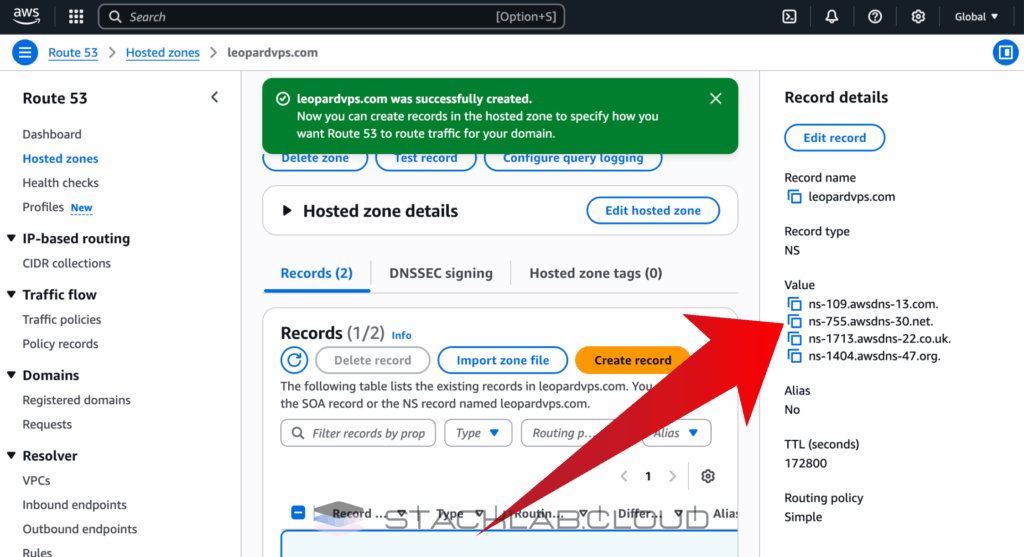The image size is (1024, 557).
Task: Toggle the select-all records checkbox
Action: coord(298,513)
